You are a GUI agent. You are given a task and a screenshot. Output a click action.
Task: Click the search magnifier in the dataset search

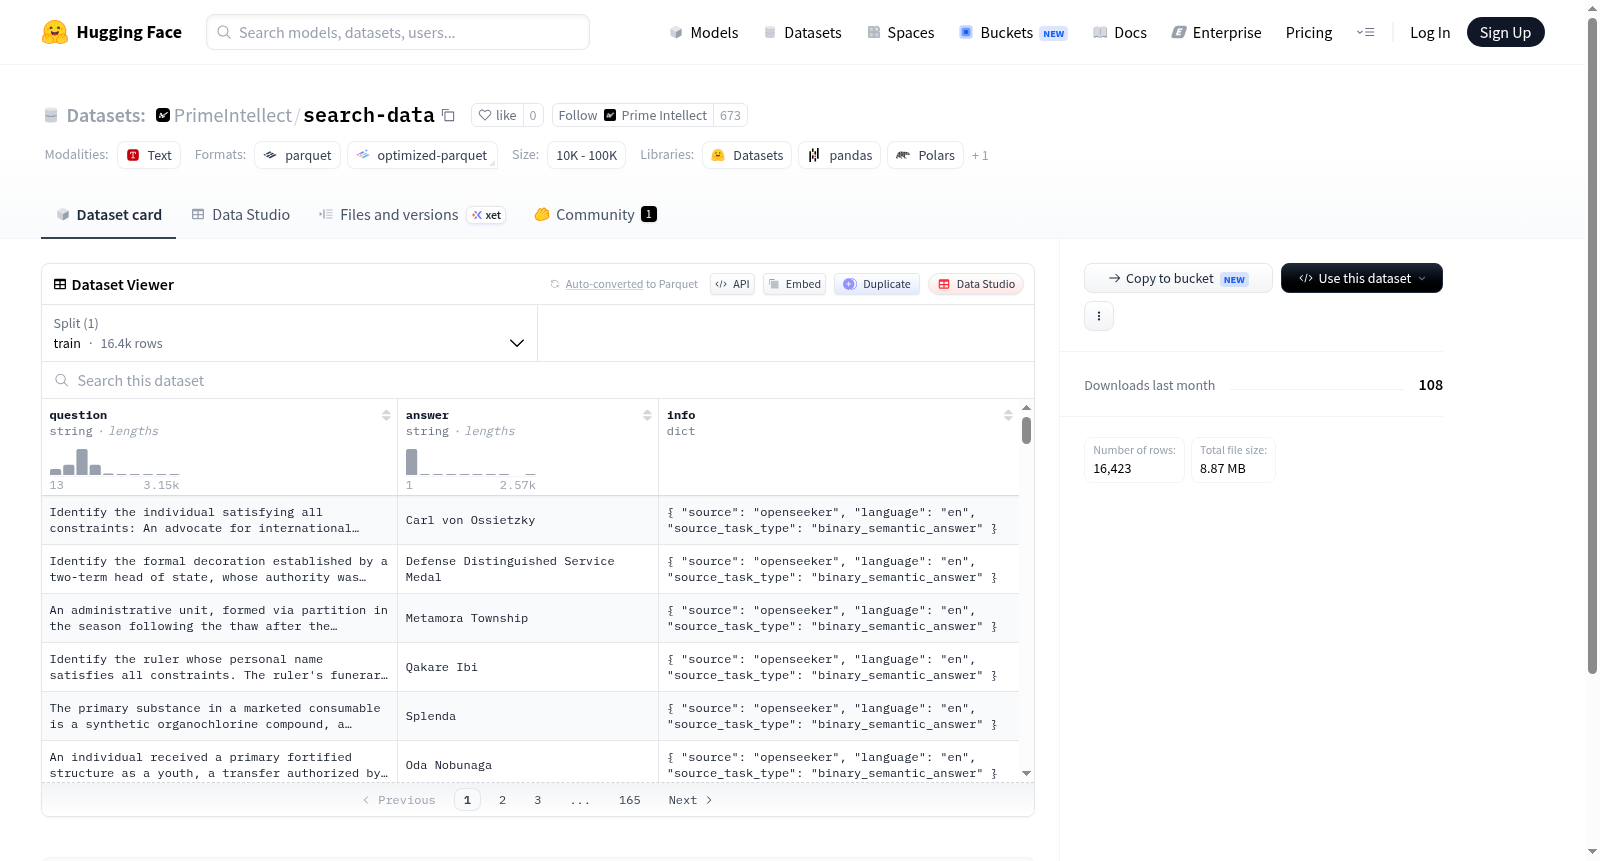(62, 380)
